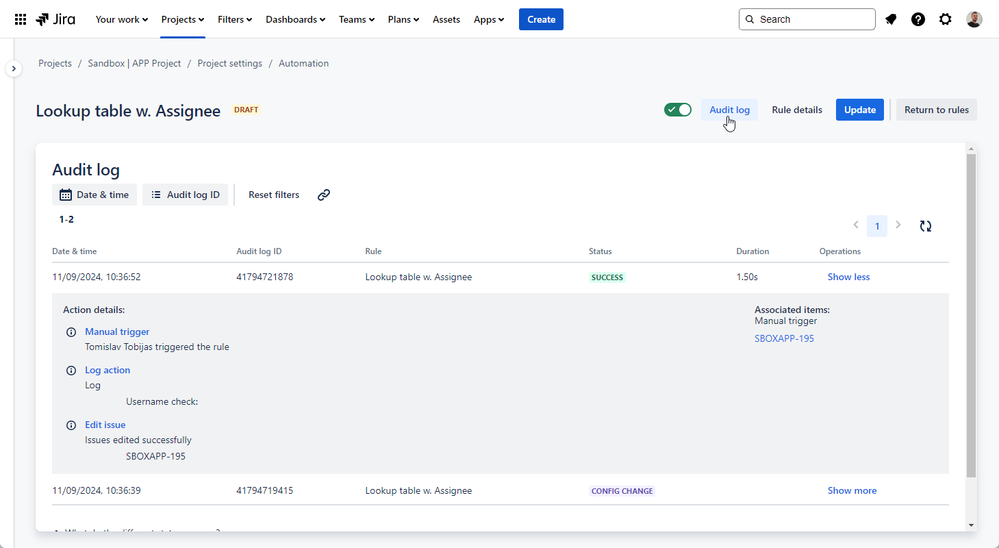The height and width of the screenshot is (548, 999).
Task: Open the Log action link
Action: [x=108, y=370]
